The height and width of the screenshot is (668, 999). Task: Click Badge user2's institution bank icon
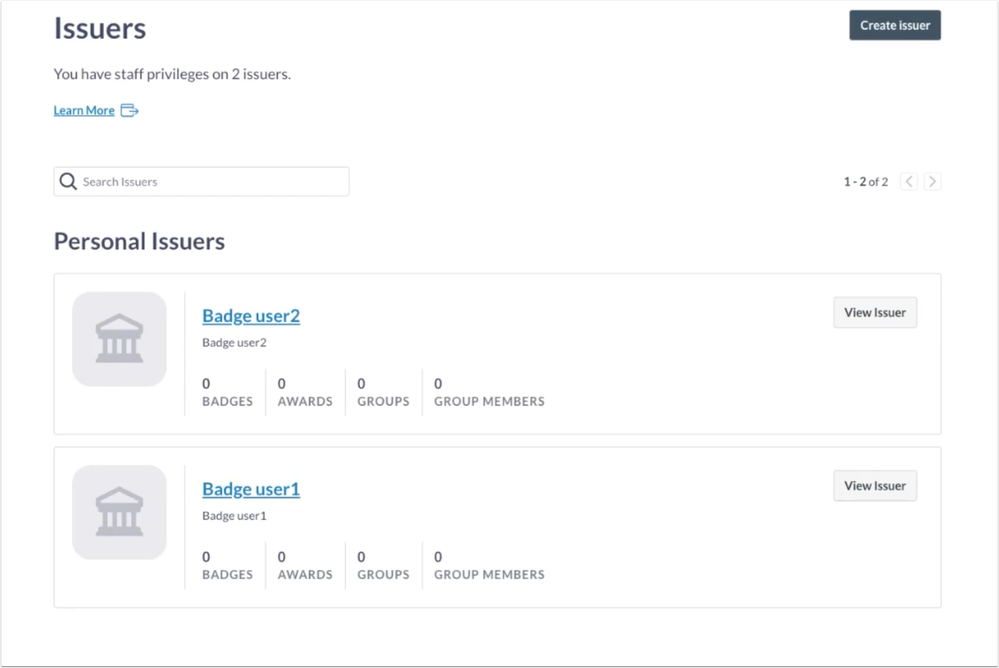(119, 339)
